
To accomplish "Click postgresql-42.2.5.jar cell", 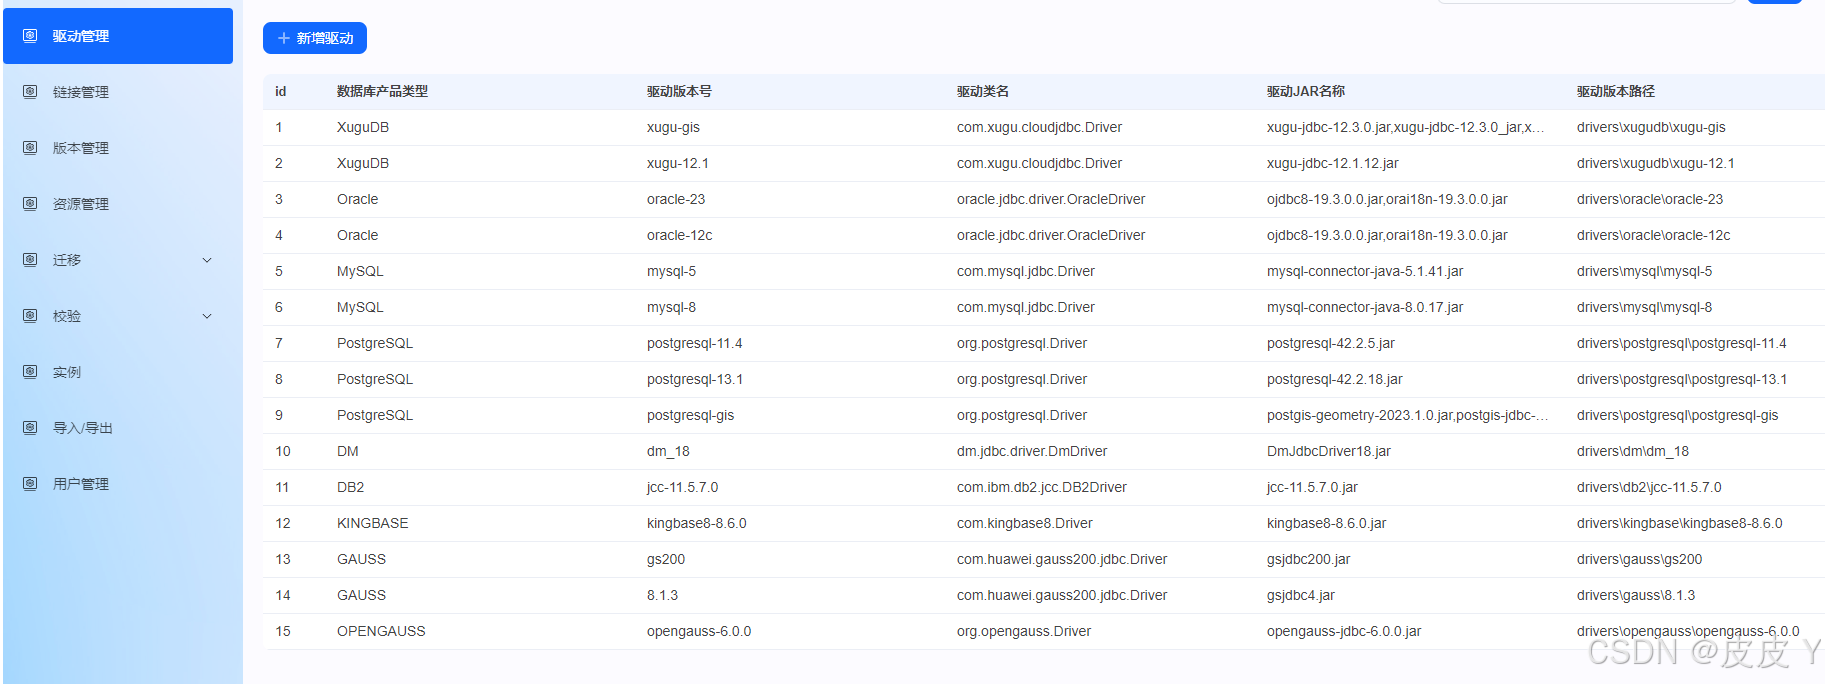I will click(1331, 343).
